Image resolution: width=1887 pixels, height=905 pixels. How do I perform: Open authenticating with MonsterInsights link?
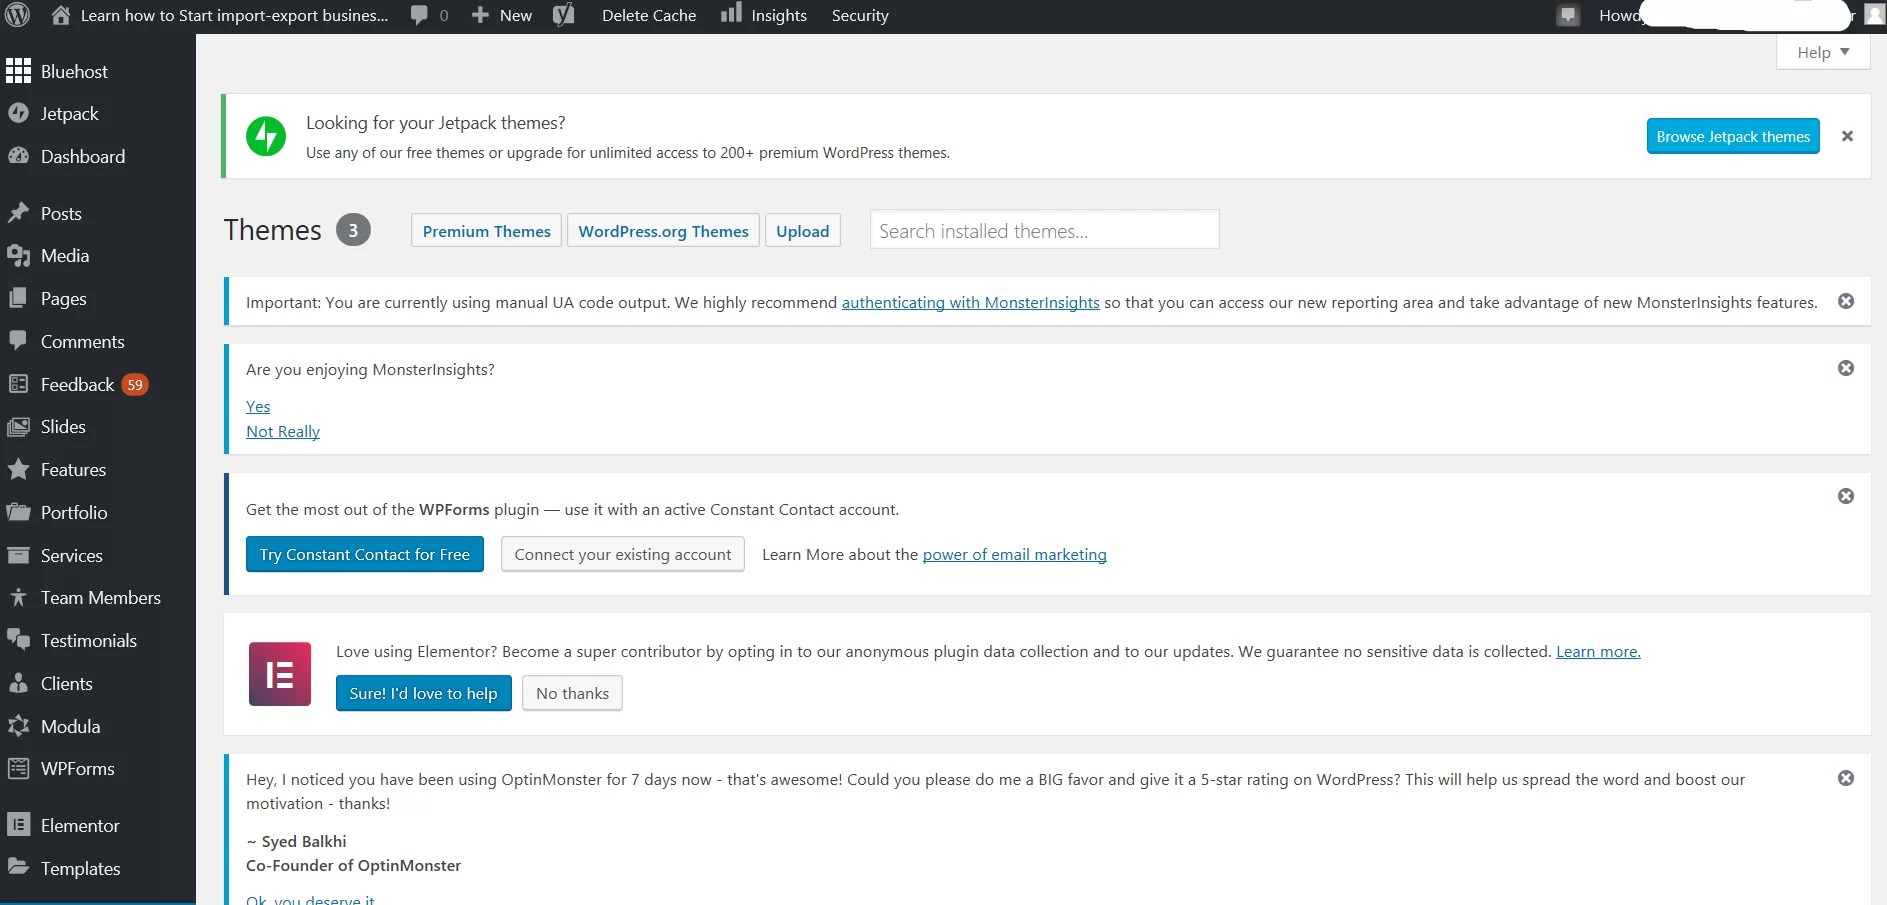971,302
